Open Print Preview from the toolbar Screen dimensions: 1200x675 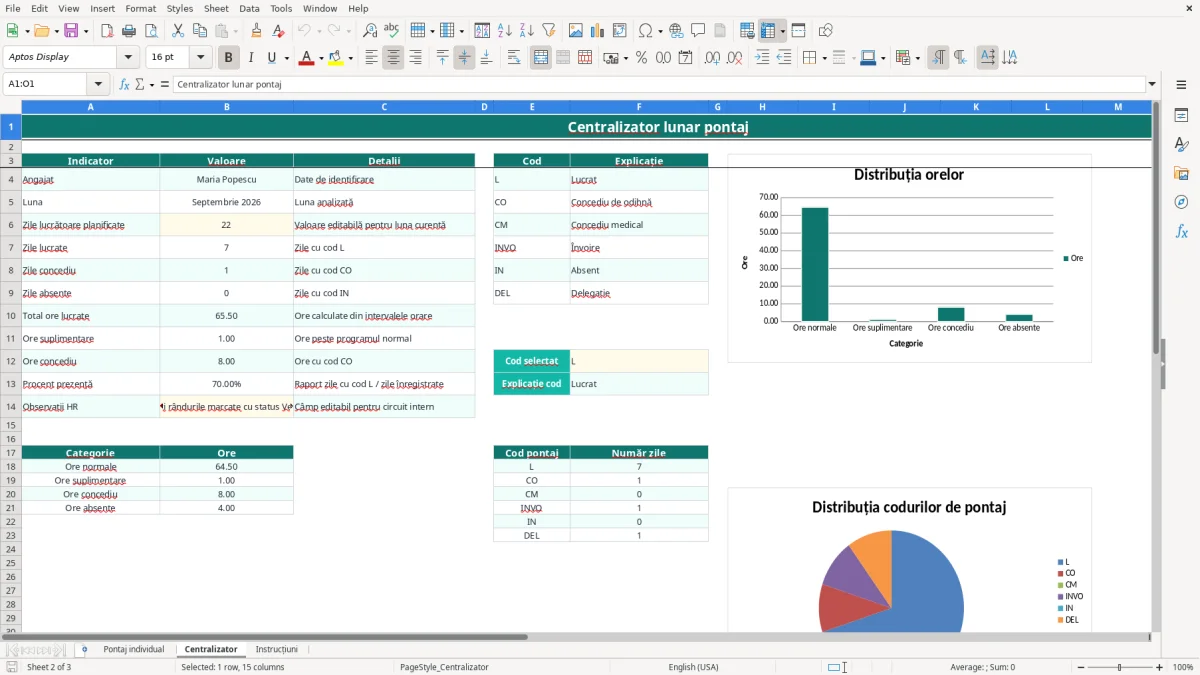point(151,31)
